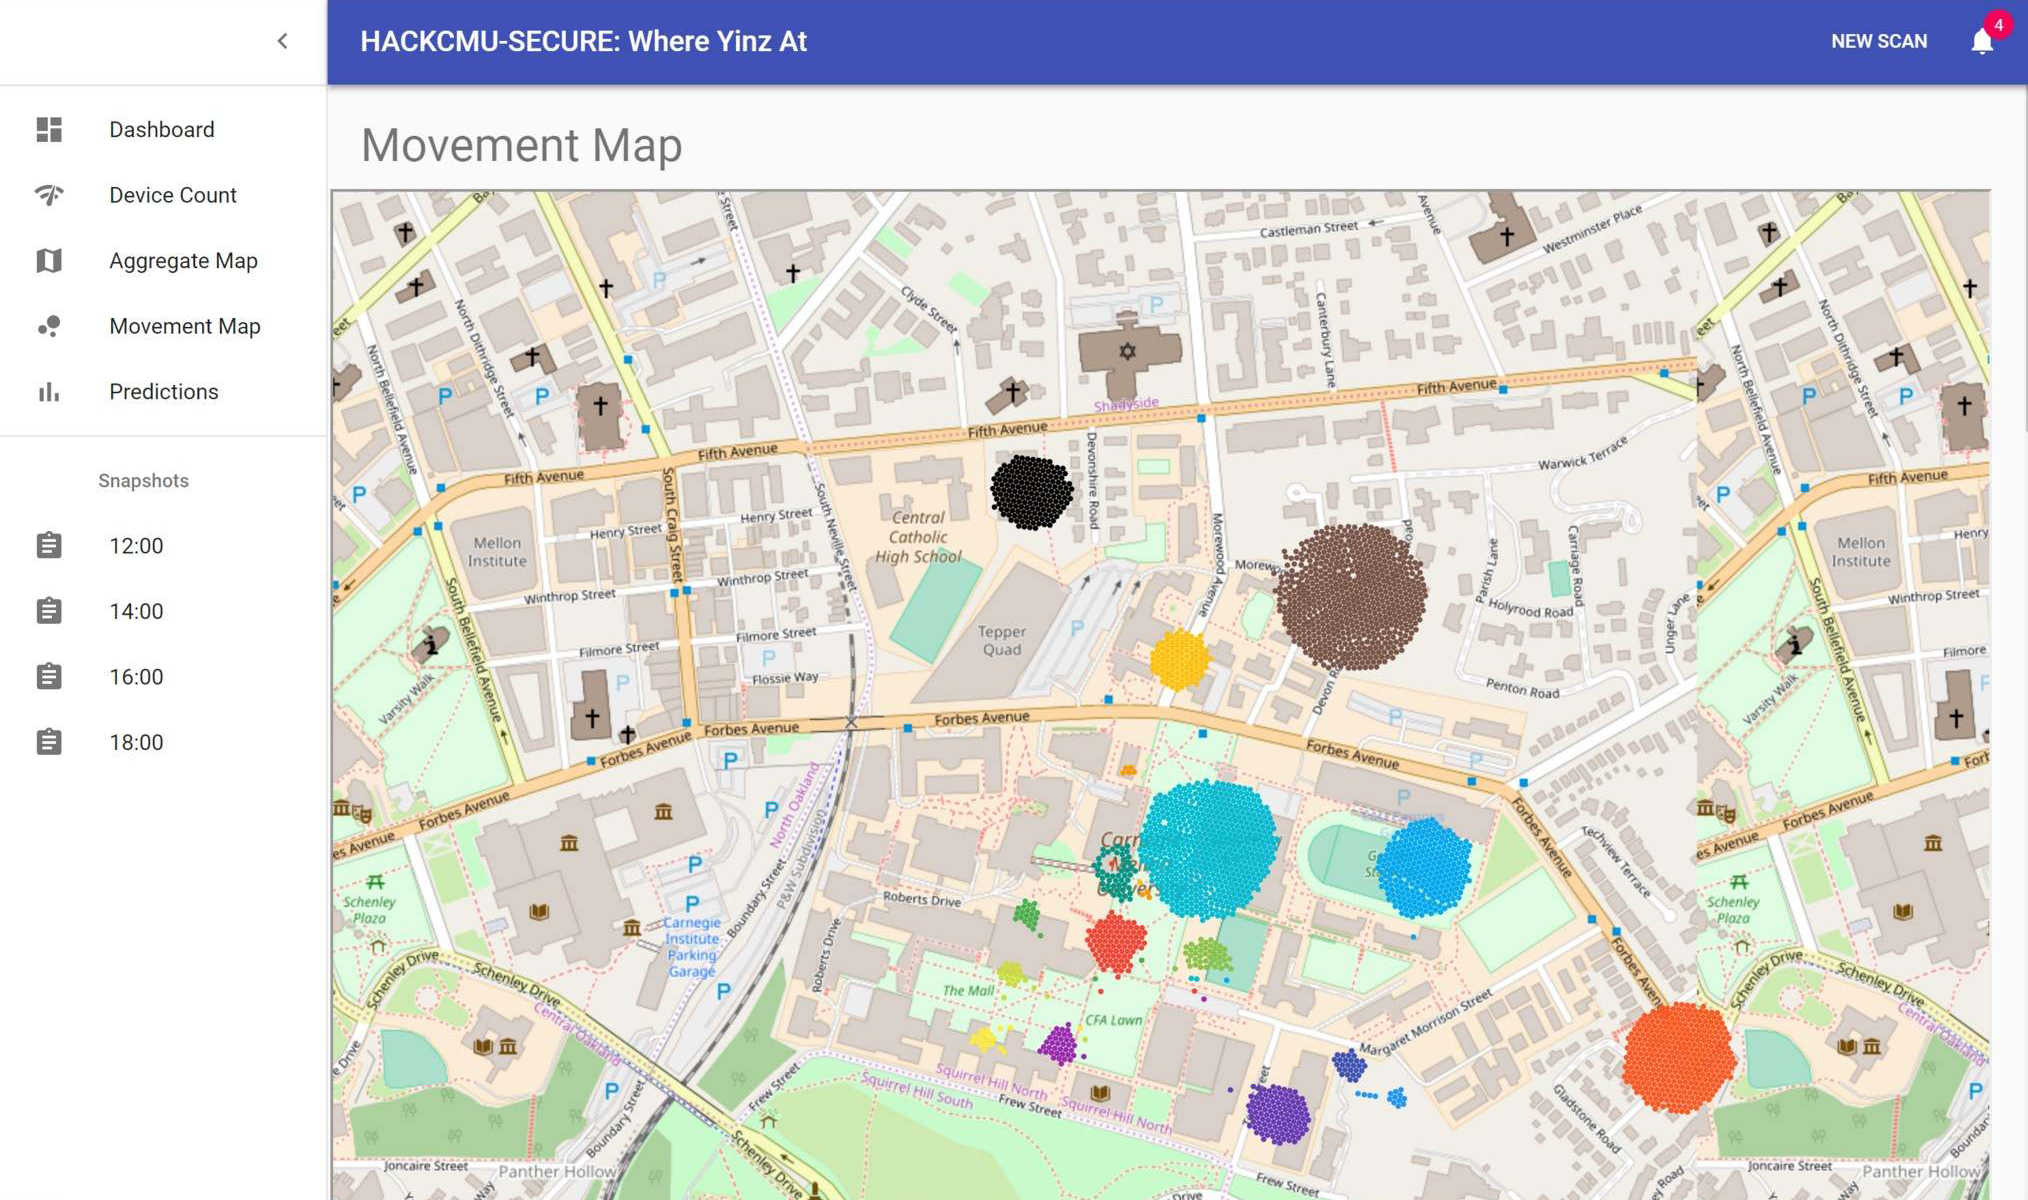Click the 18:00 snapshot clipboard icon
2028x1200 pixels.
(49, 742)
